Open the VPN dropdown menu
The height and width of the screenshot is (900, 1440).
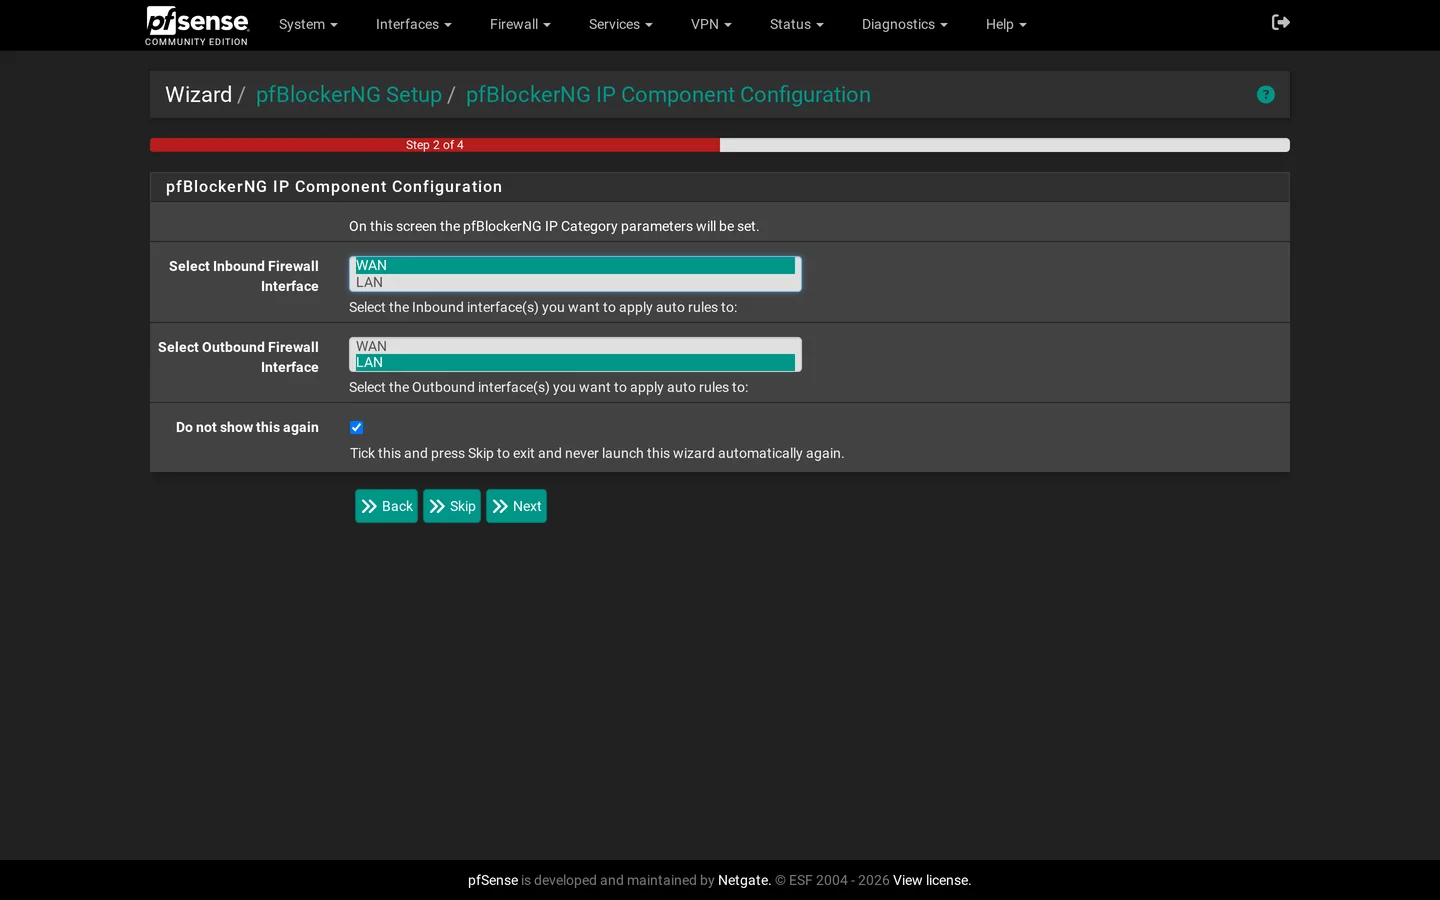click(x=711, y=25)
